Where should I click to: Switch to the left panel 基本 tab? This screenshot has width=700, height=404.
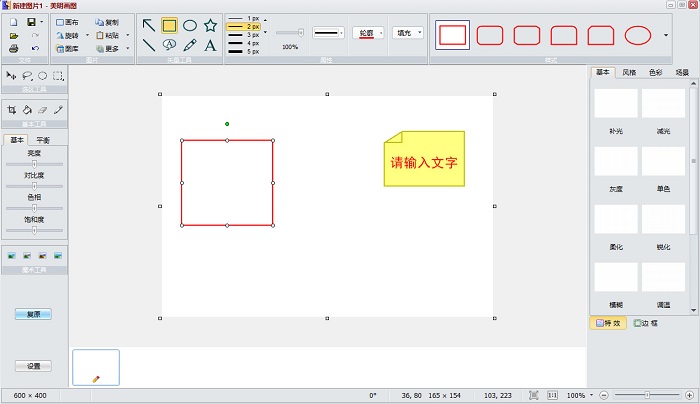(x=17, y=140)
